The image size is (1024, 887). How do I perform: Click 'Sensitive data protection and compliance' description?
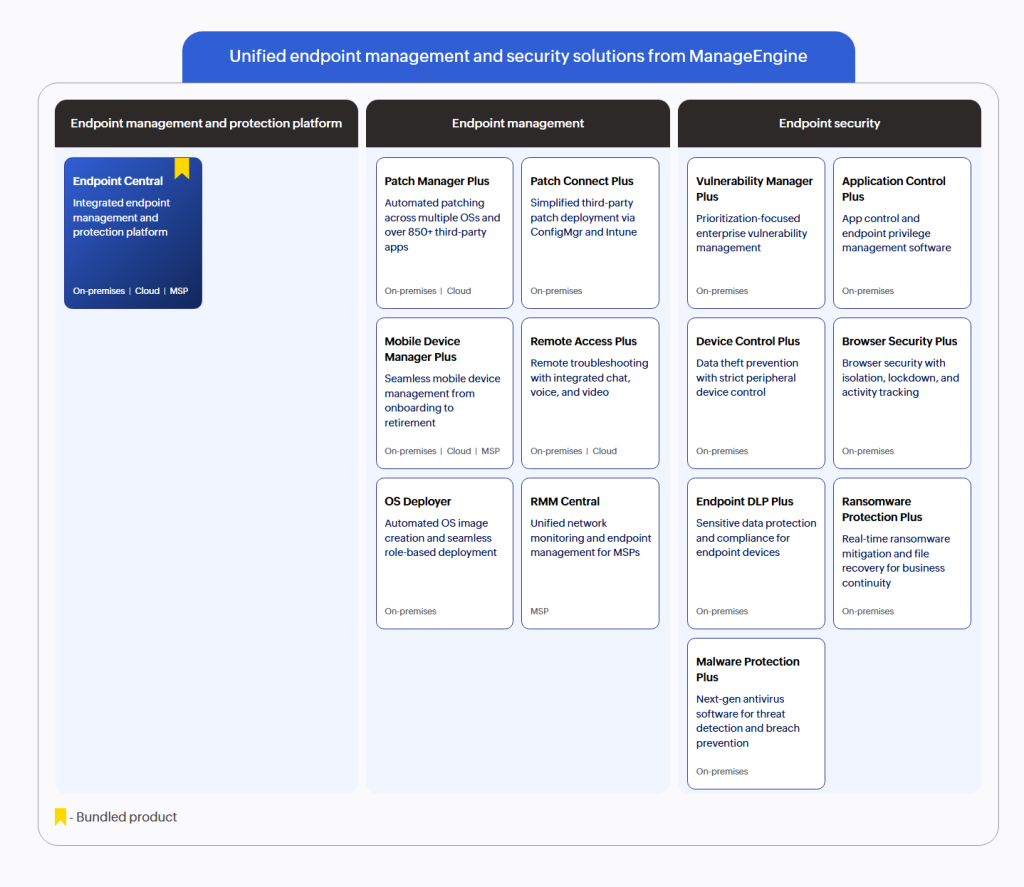[756, 538]
